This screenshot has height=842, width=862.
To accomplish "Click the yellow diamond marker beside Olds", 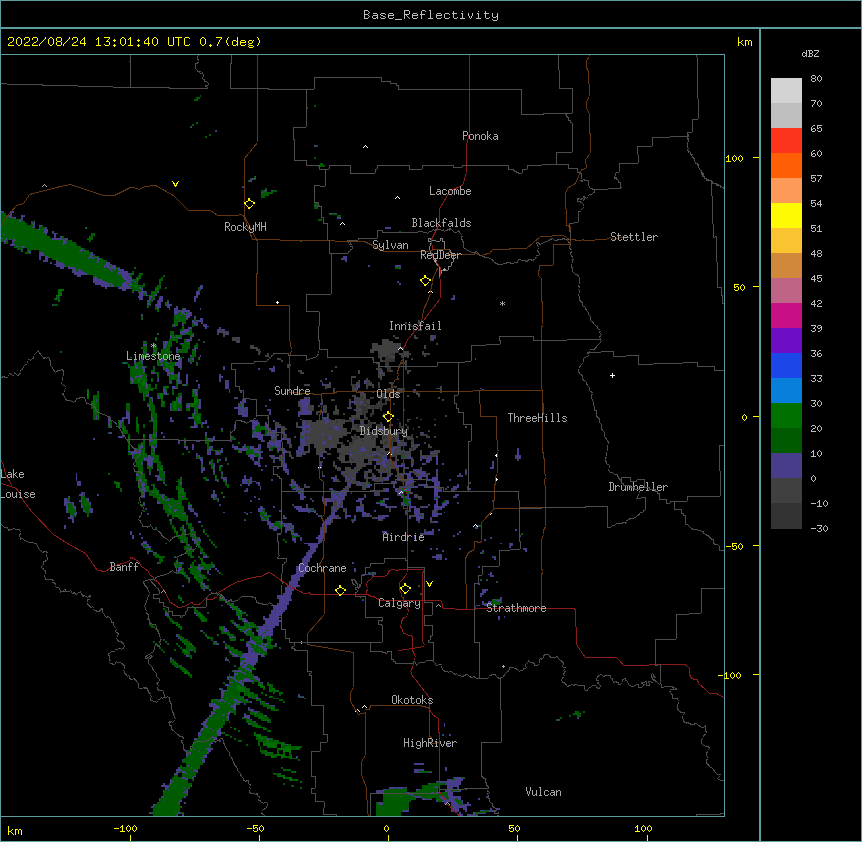I will pos(388,417).
